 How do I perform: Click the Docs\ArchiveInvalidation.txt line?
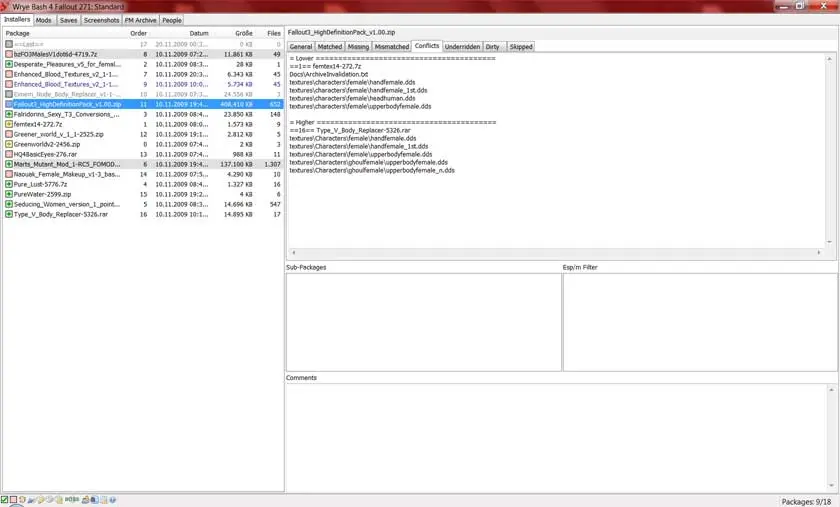coord(328,74)
